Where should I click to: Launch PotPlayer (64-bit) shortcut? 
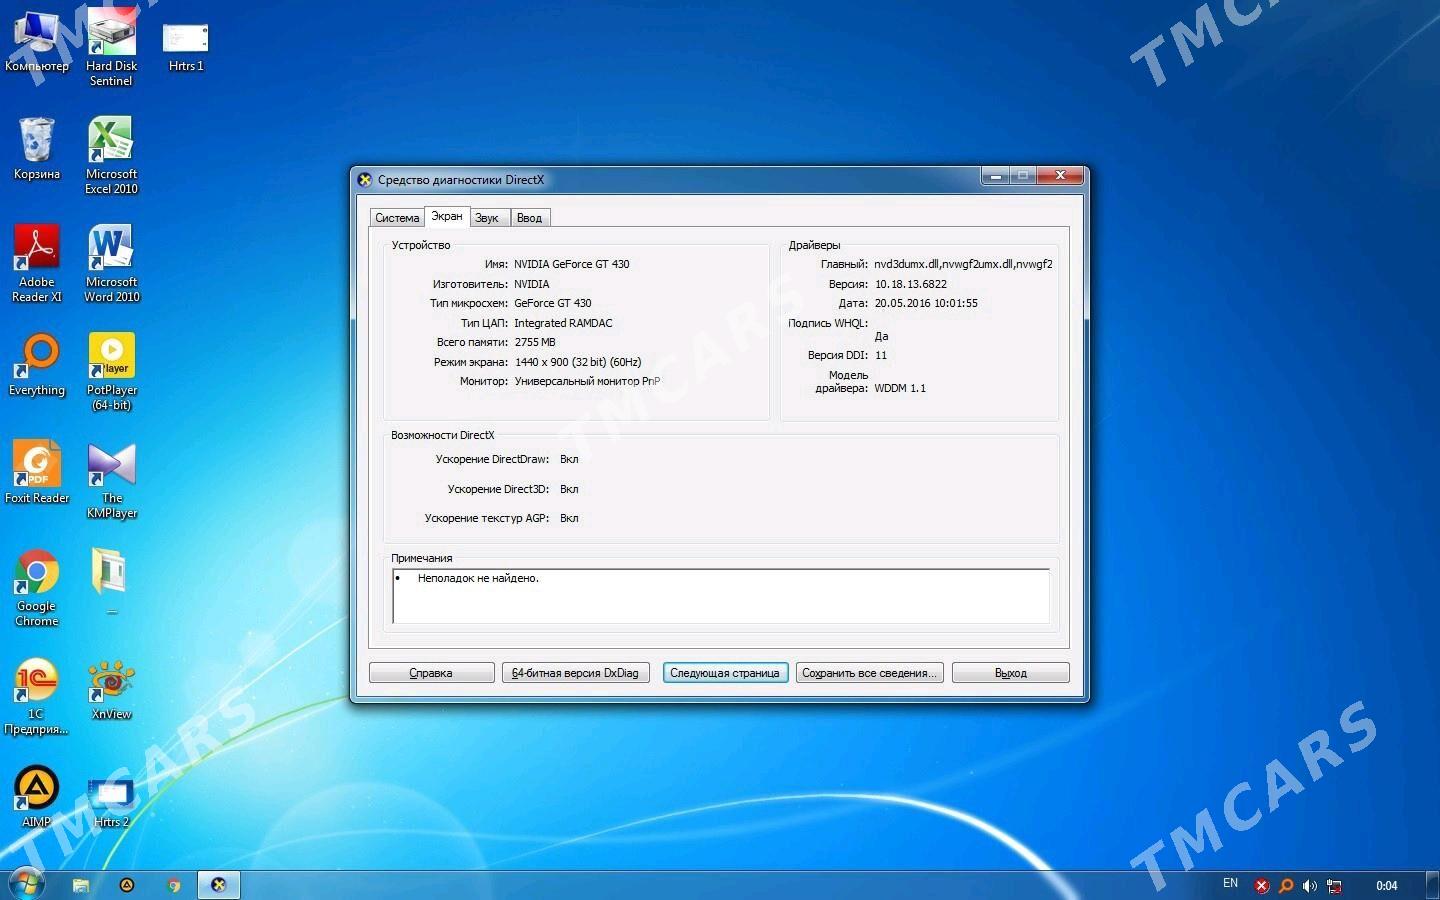click(111, 371)
